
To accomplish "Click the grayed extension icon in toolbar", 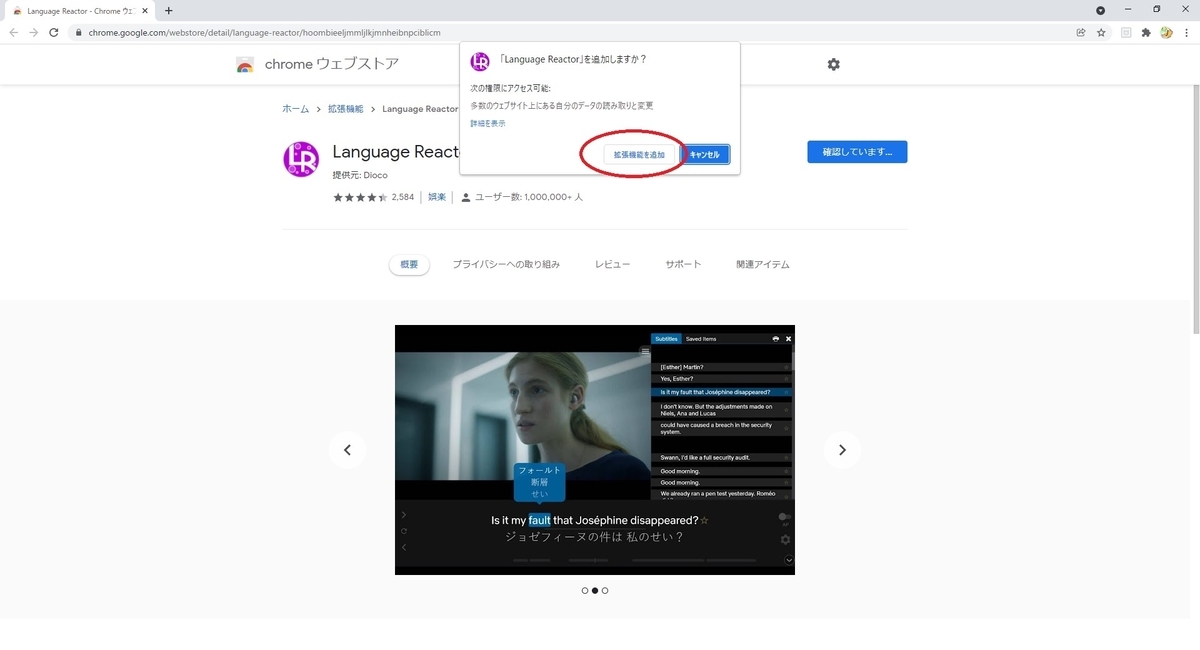I will pyautogui.click(x=1126, y=32).
